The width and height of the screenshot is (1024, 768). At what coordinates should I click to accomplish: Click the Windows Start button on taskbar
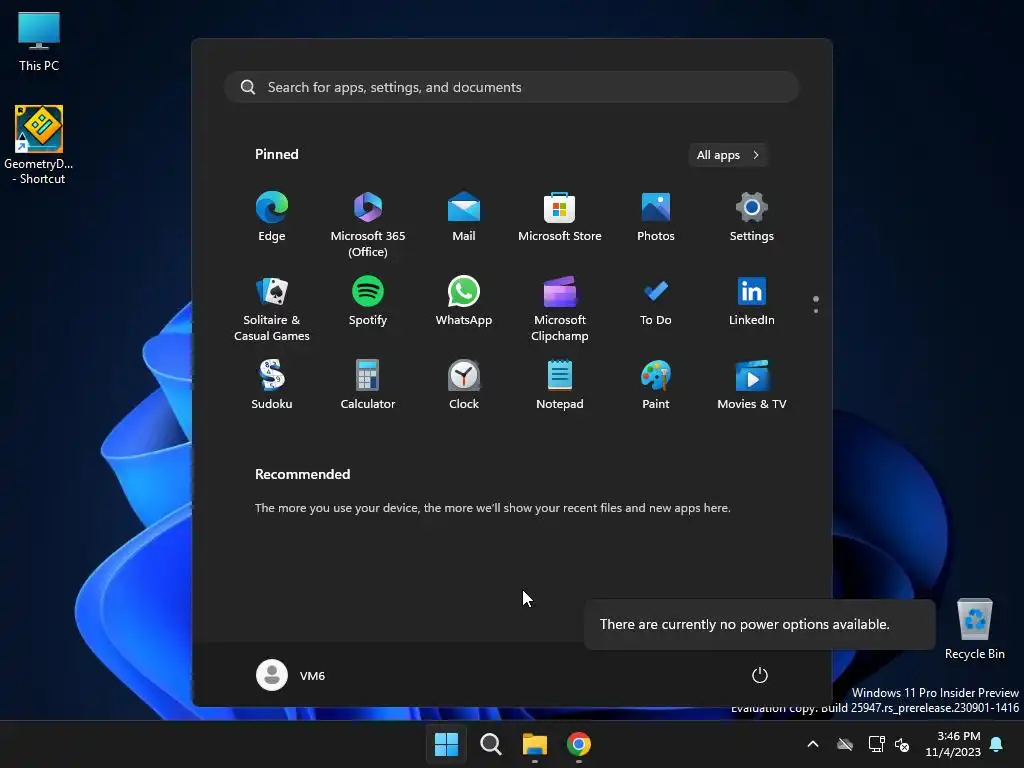point(447,744)
